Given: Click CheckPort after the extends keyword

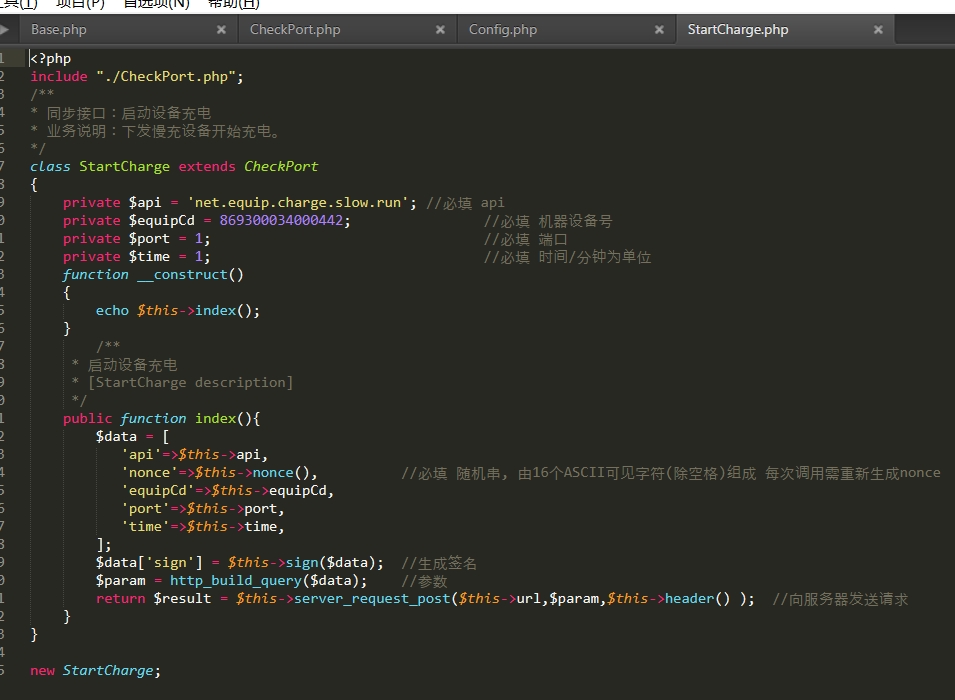Looking at the screenshot, I should pyautogui.click(x=281, y=167).
